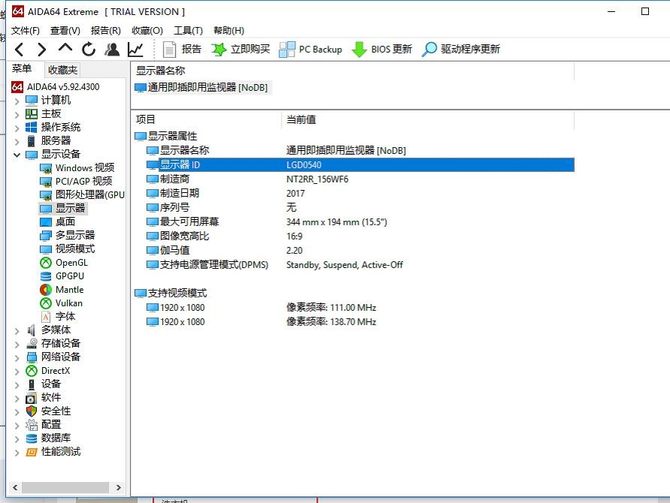This screenshot has height=503, width=670.
Task: Refresh the page with the circular arrow icon
Action: point(88,50)
